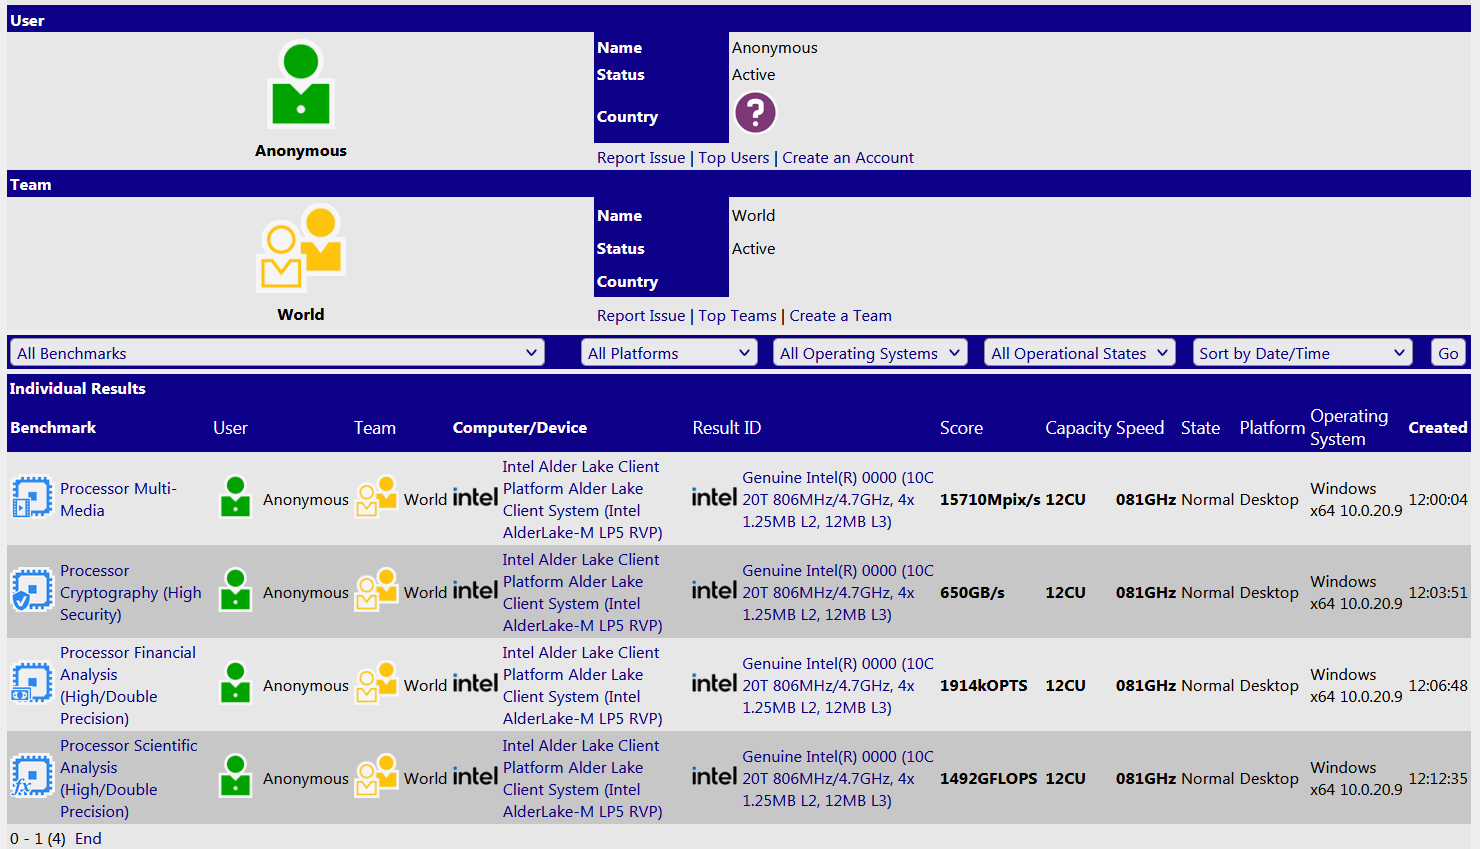The width and height of the screenshot is (1480, 849).
Task: Click Intel device logo in Cryptography row
Action: coord(475,590)
